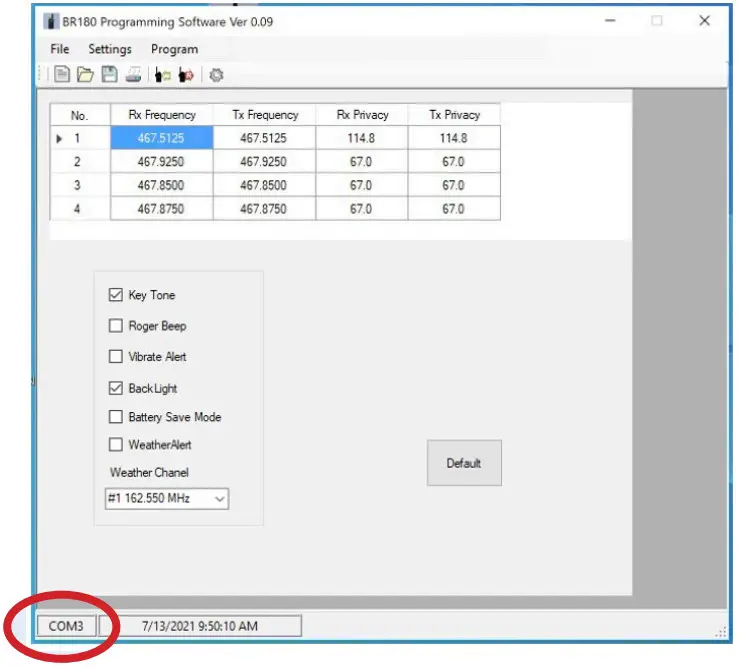This screenshot has height=668, width=740.
Task: Click the Print toolbar icon
Action: click(x=133, y=75)
